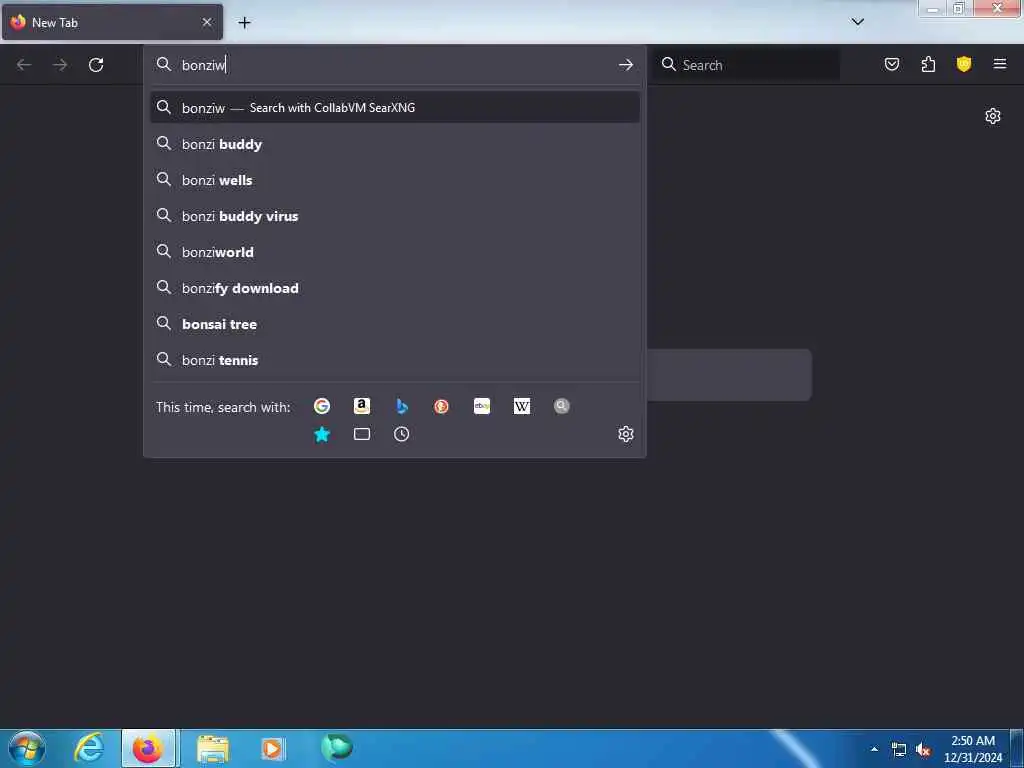
Task: Open the Windows Start menu
Action: (27, 748)
